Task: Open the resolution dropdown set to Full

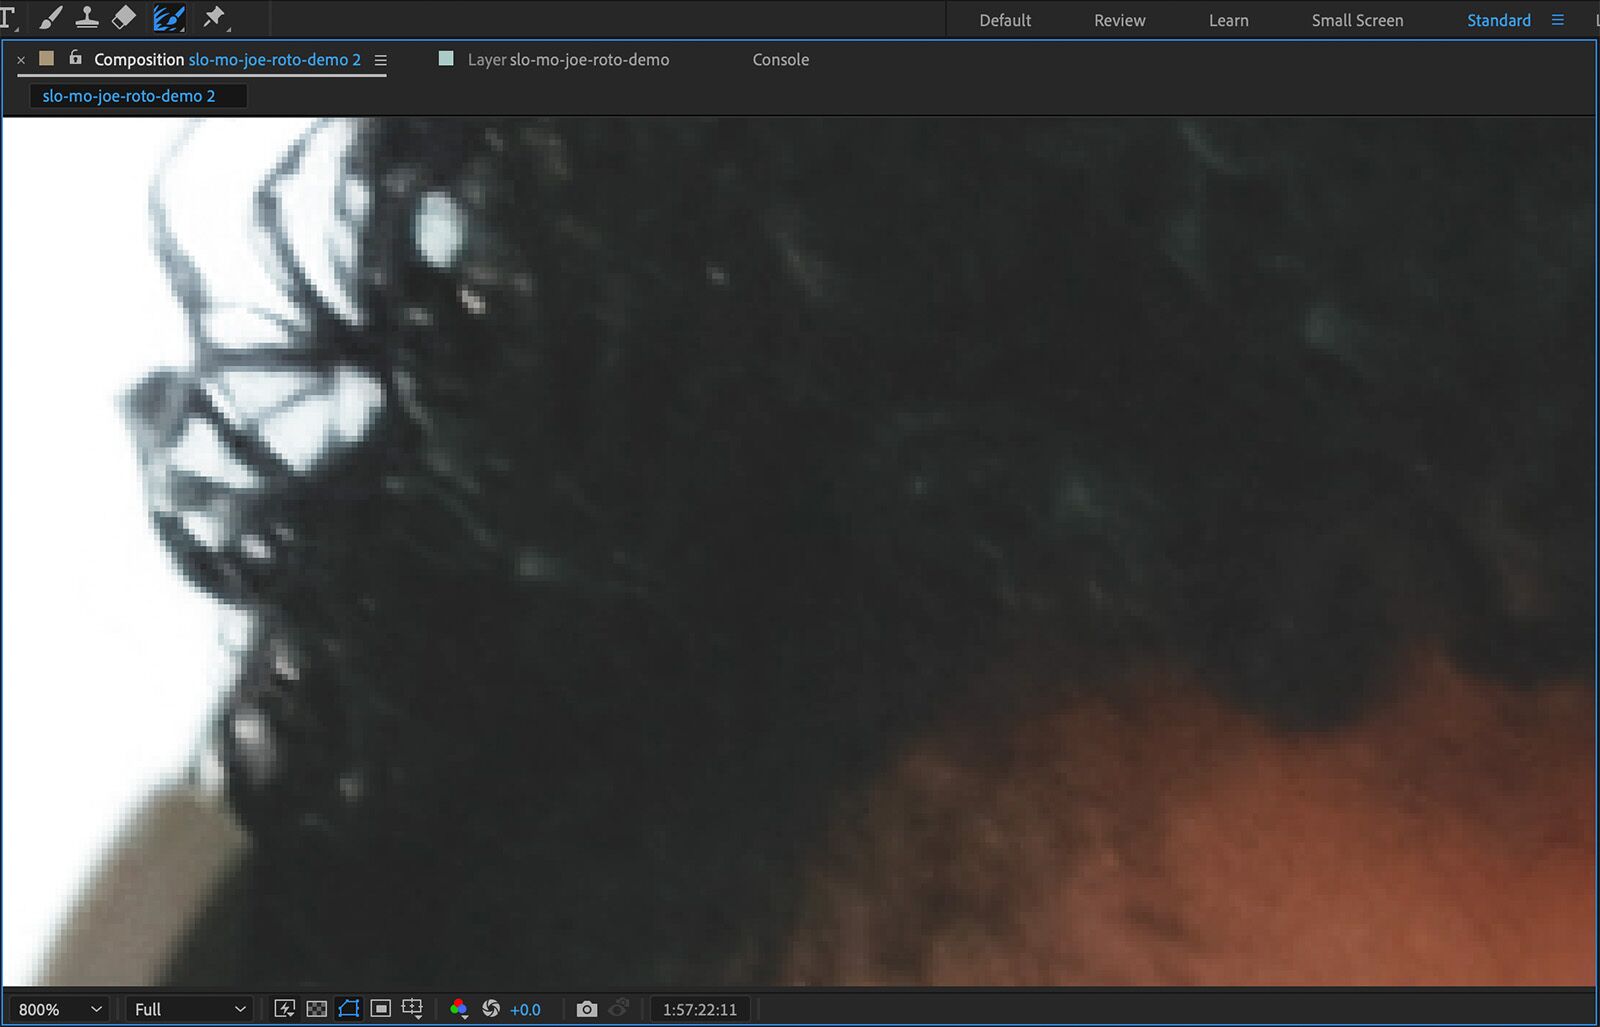Action: 188,1009
